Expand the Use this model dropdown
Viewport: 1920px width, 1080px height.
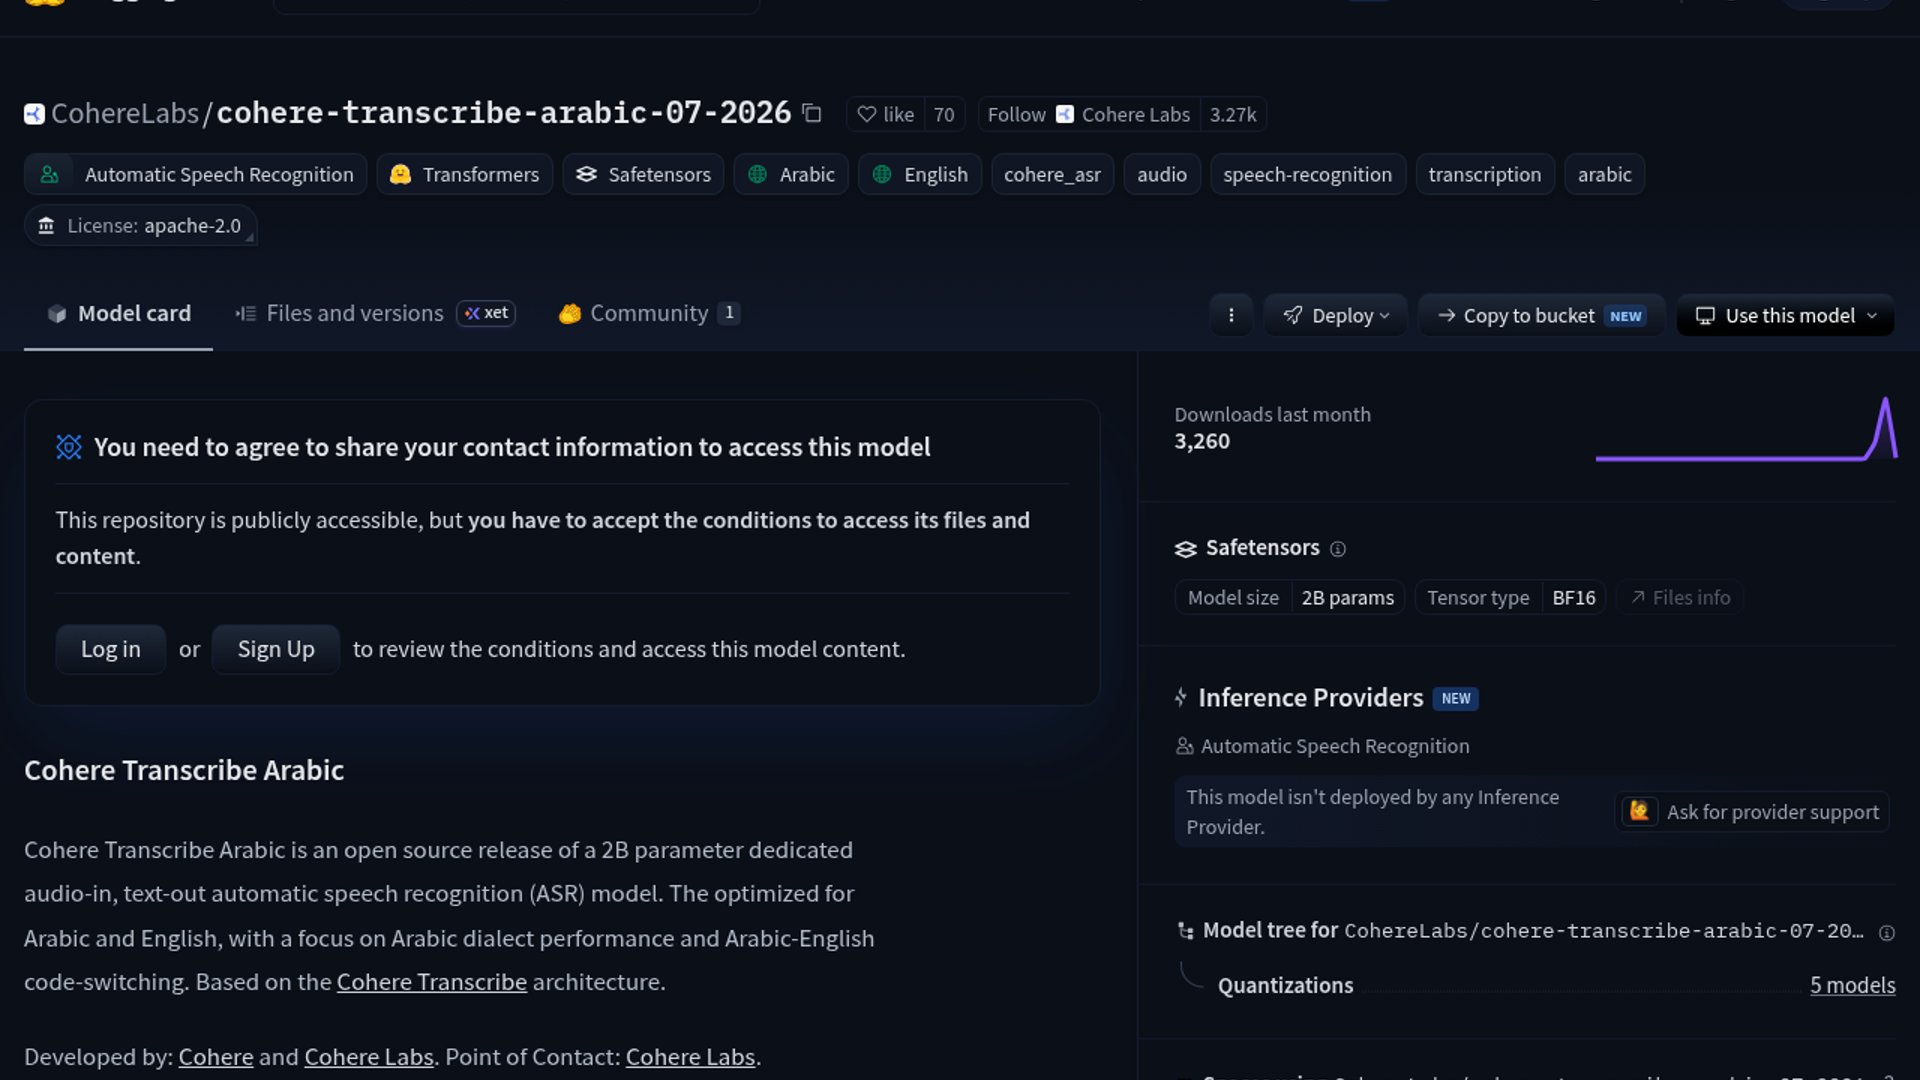(1785, 315)
